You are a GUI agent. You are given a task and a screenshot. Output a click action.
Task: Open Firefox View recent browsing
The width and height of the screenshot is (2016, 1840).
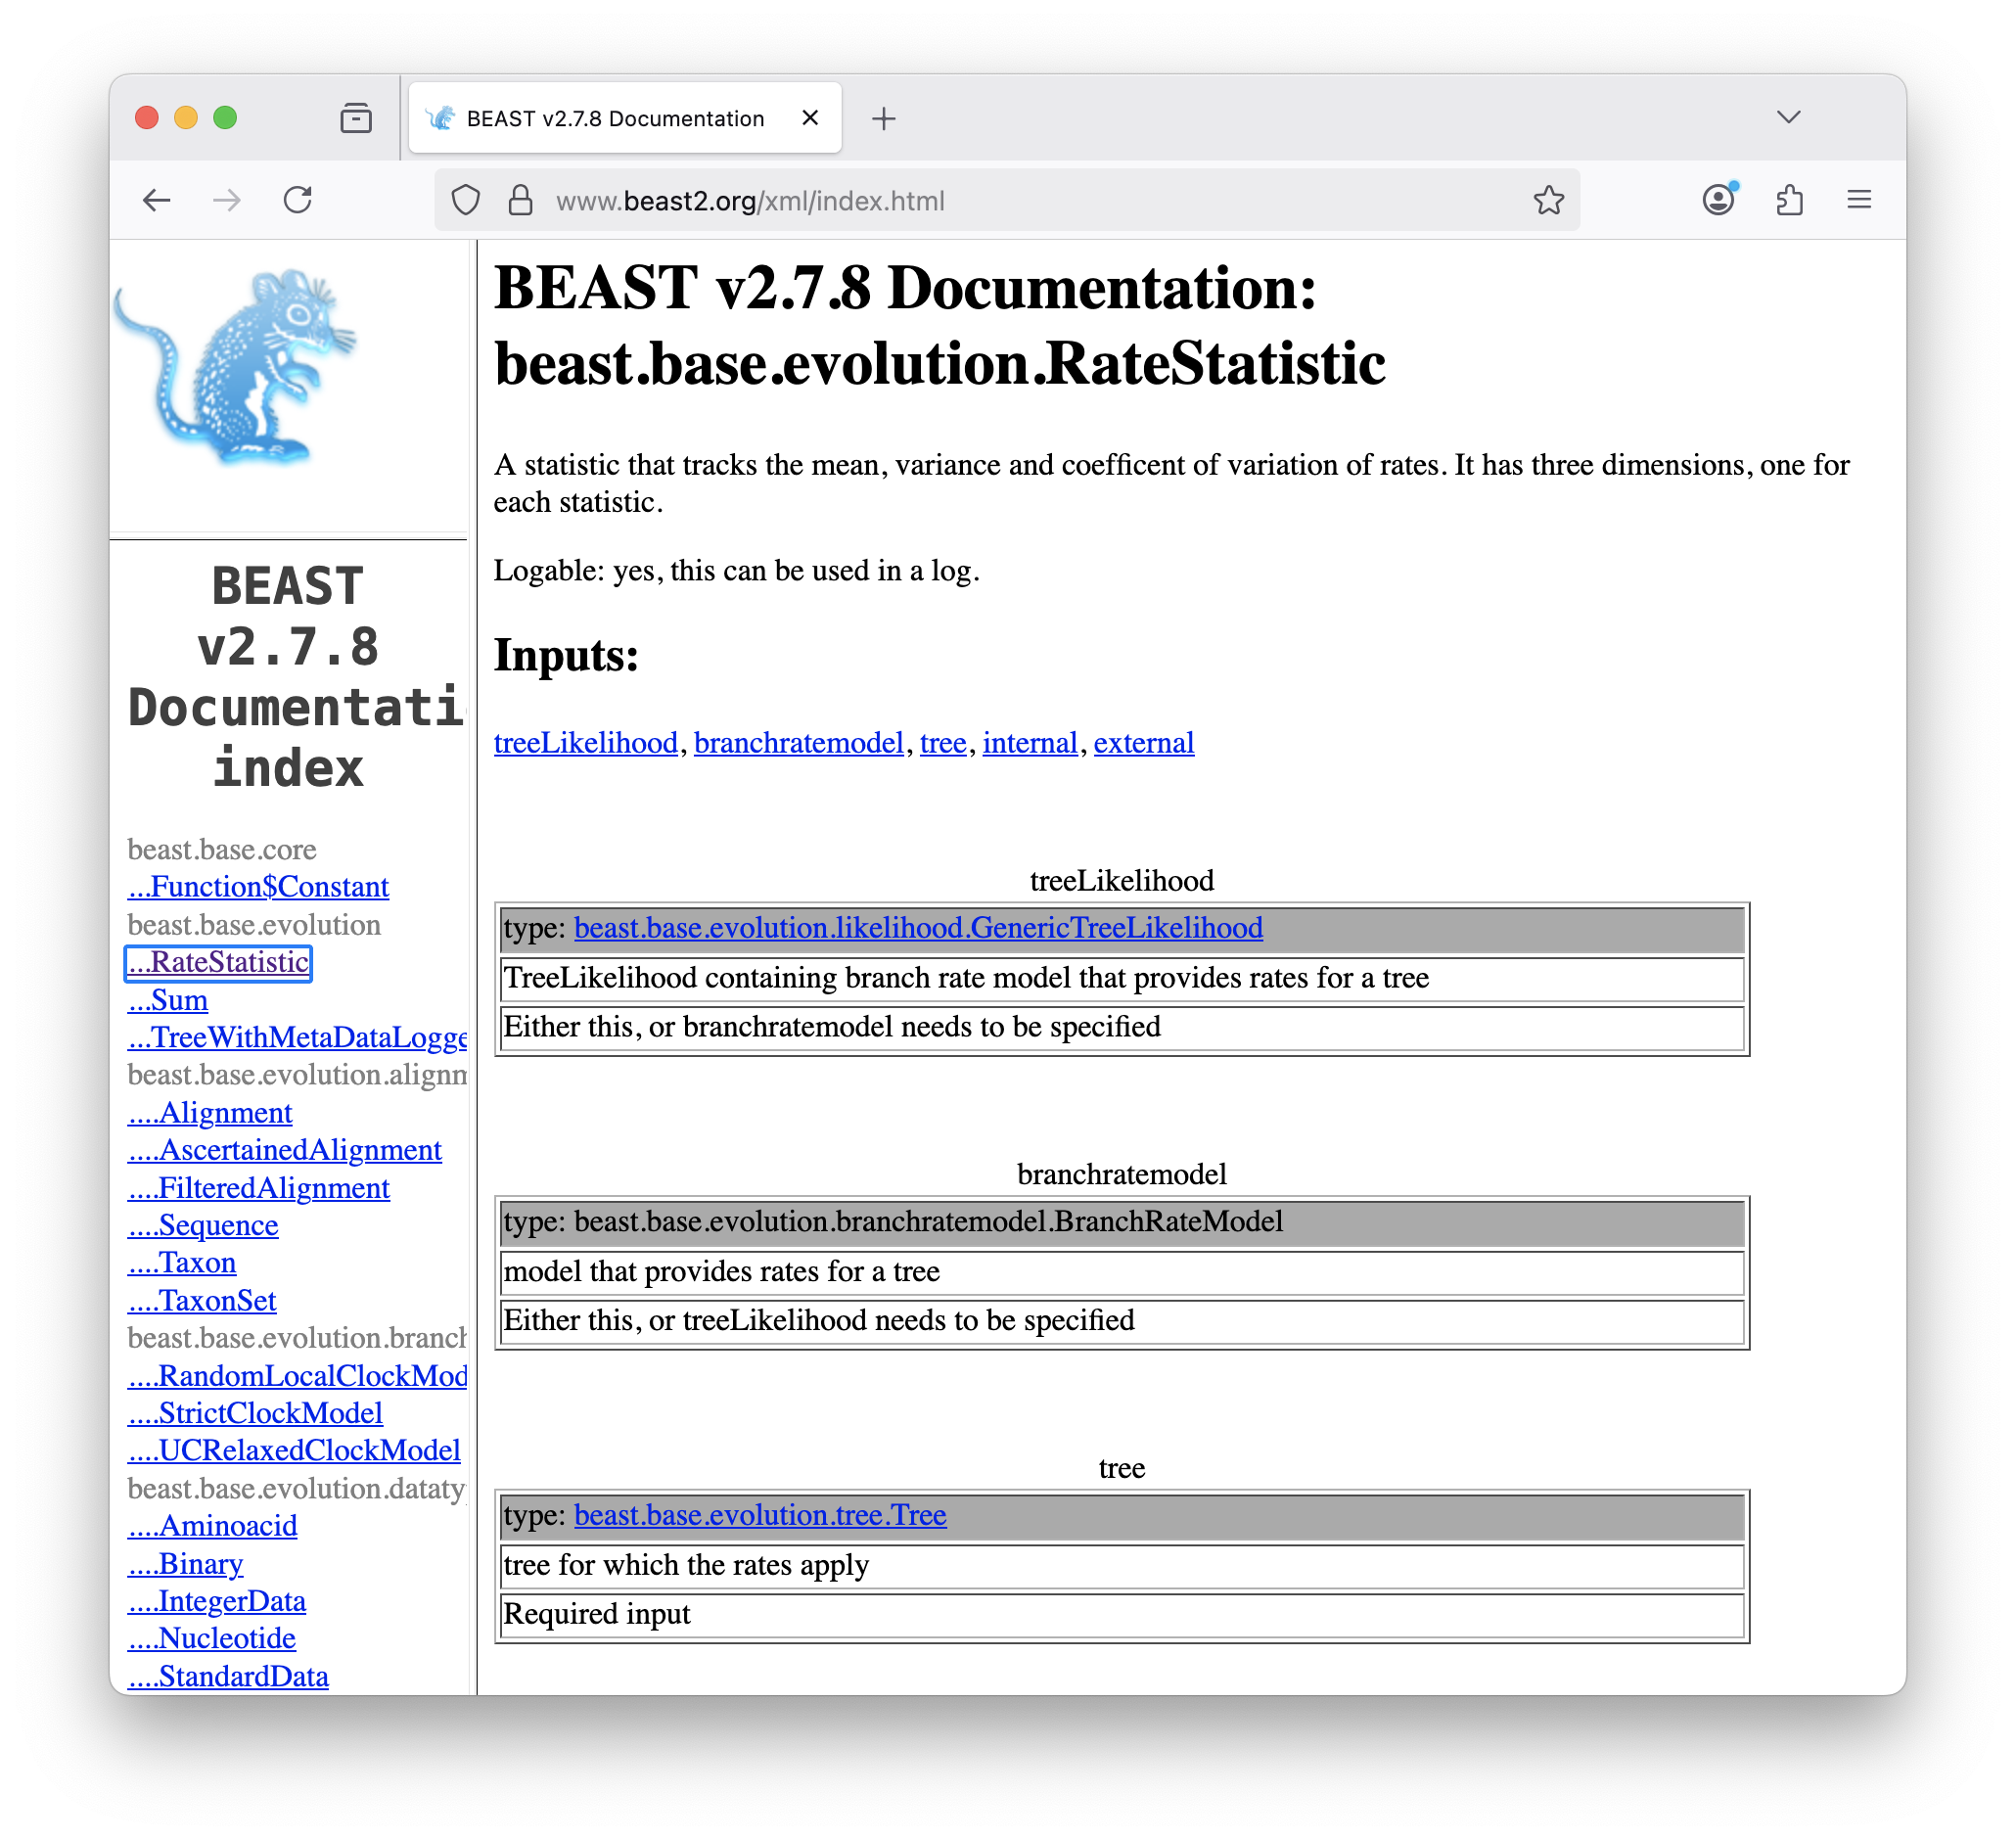356,118
